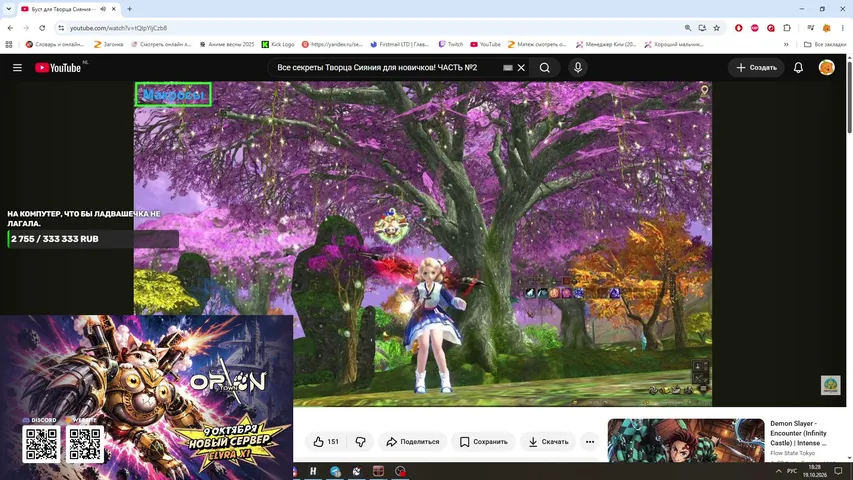Open YouTube notifications bell
This screenshot has width=853, height=480.
[798, 67]
